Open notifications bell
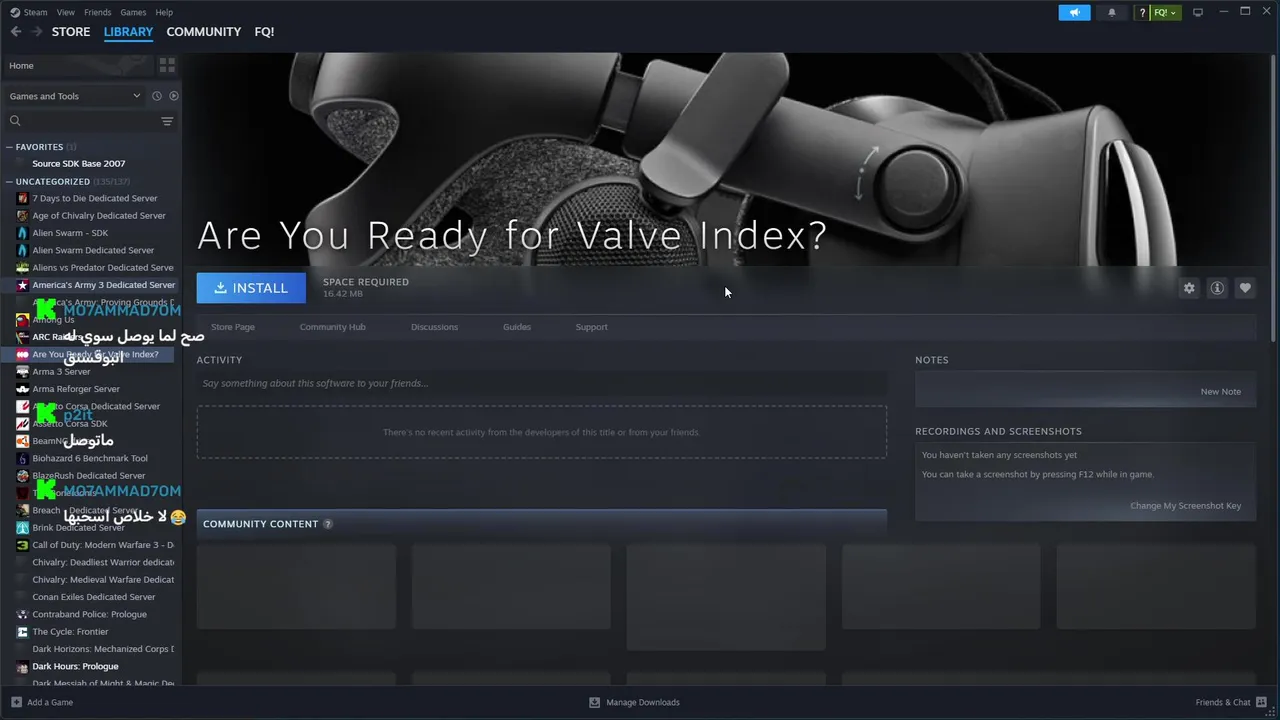This screenshot has width=1280, height=720. tap(1112, 12)
